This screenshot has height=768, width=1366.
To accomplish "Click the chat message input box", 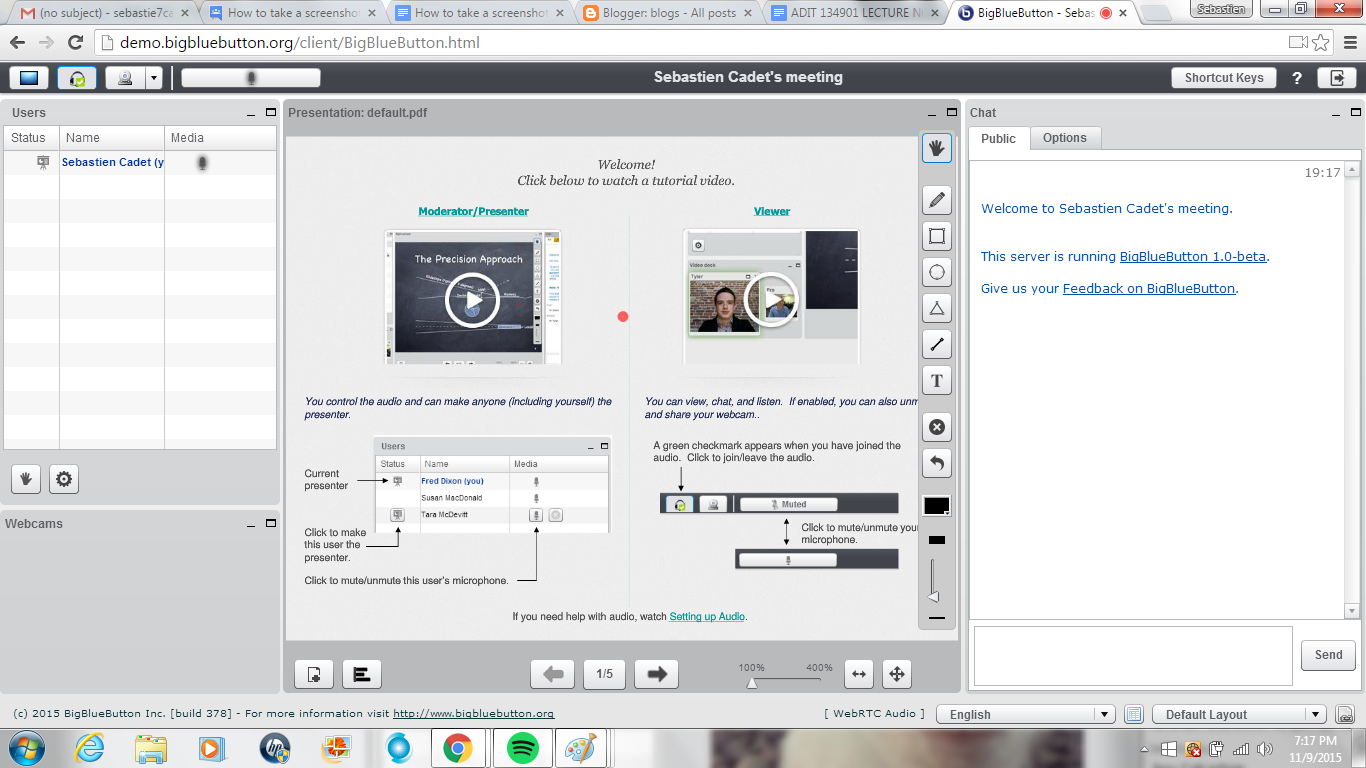I will [x=1133, y=656].
